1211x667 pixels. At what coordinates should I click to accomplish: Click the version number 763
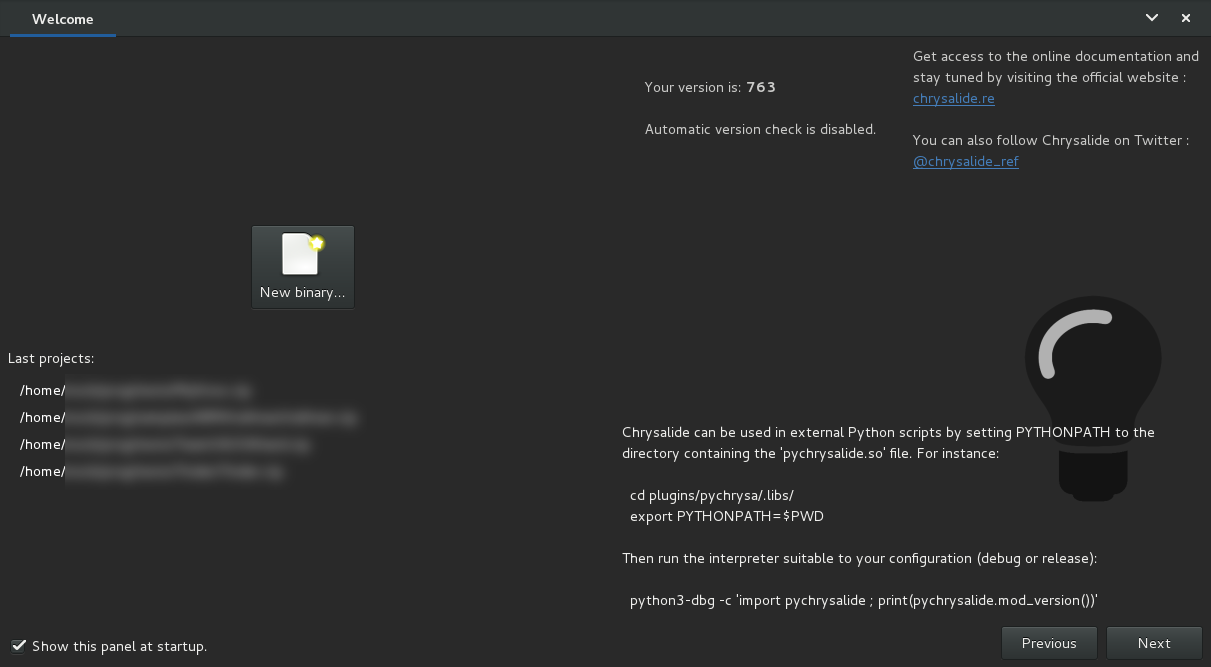point(761,87)
